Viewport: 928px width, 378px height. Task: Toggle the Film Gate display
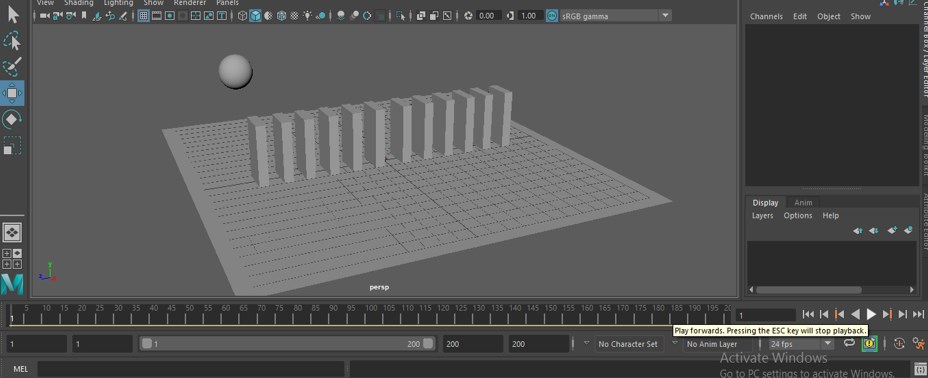[x=157, y=16]
